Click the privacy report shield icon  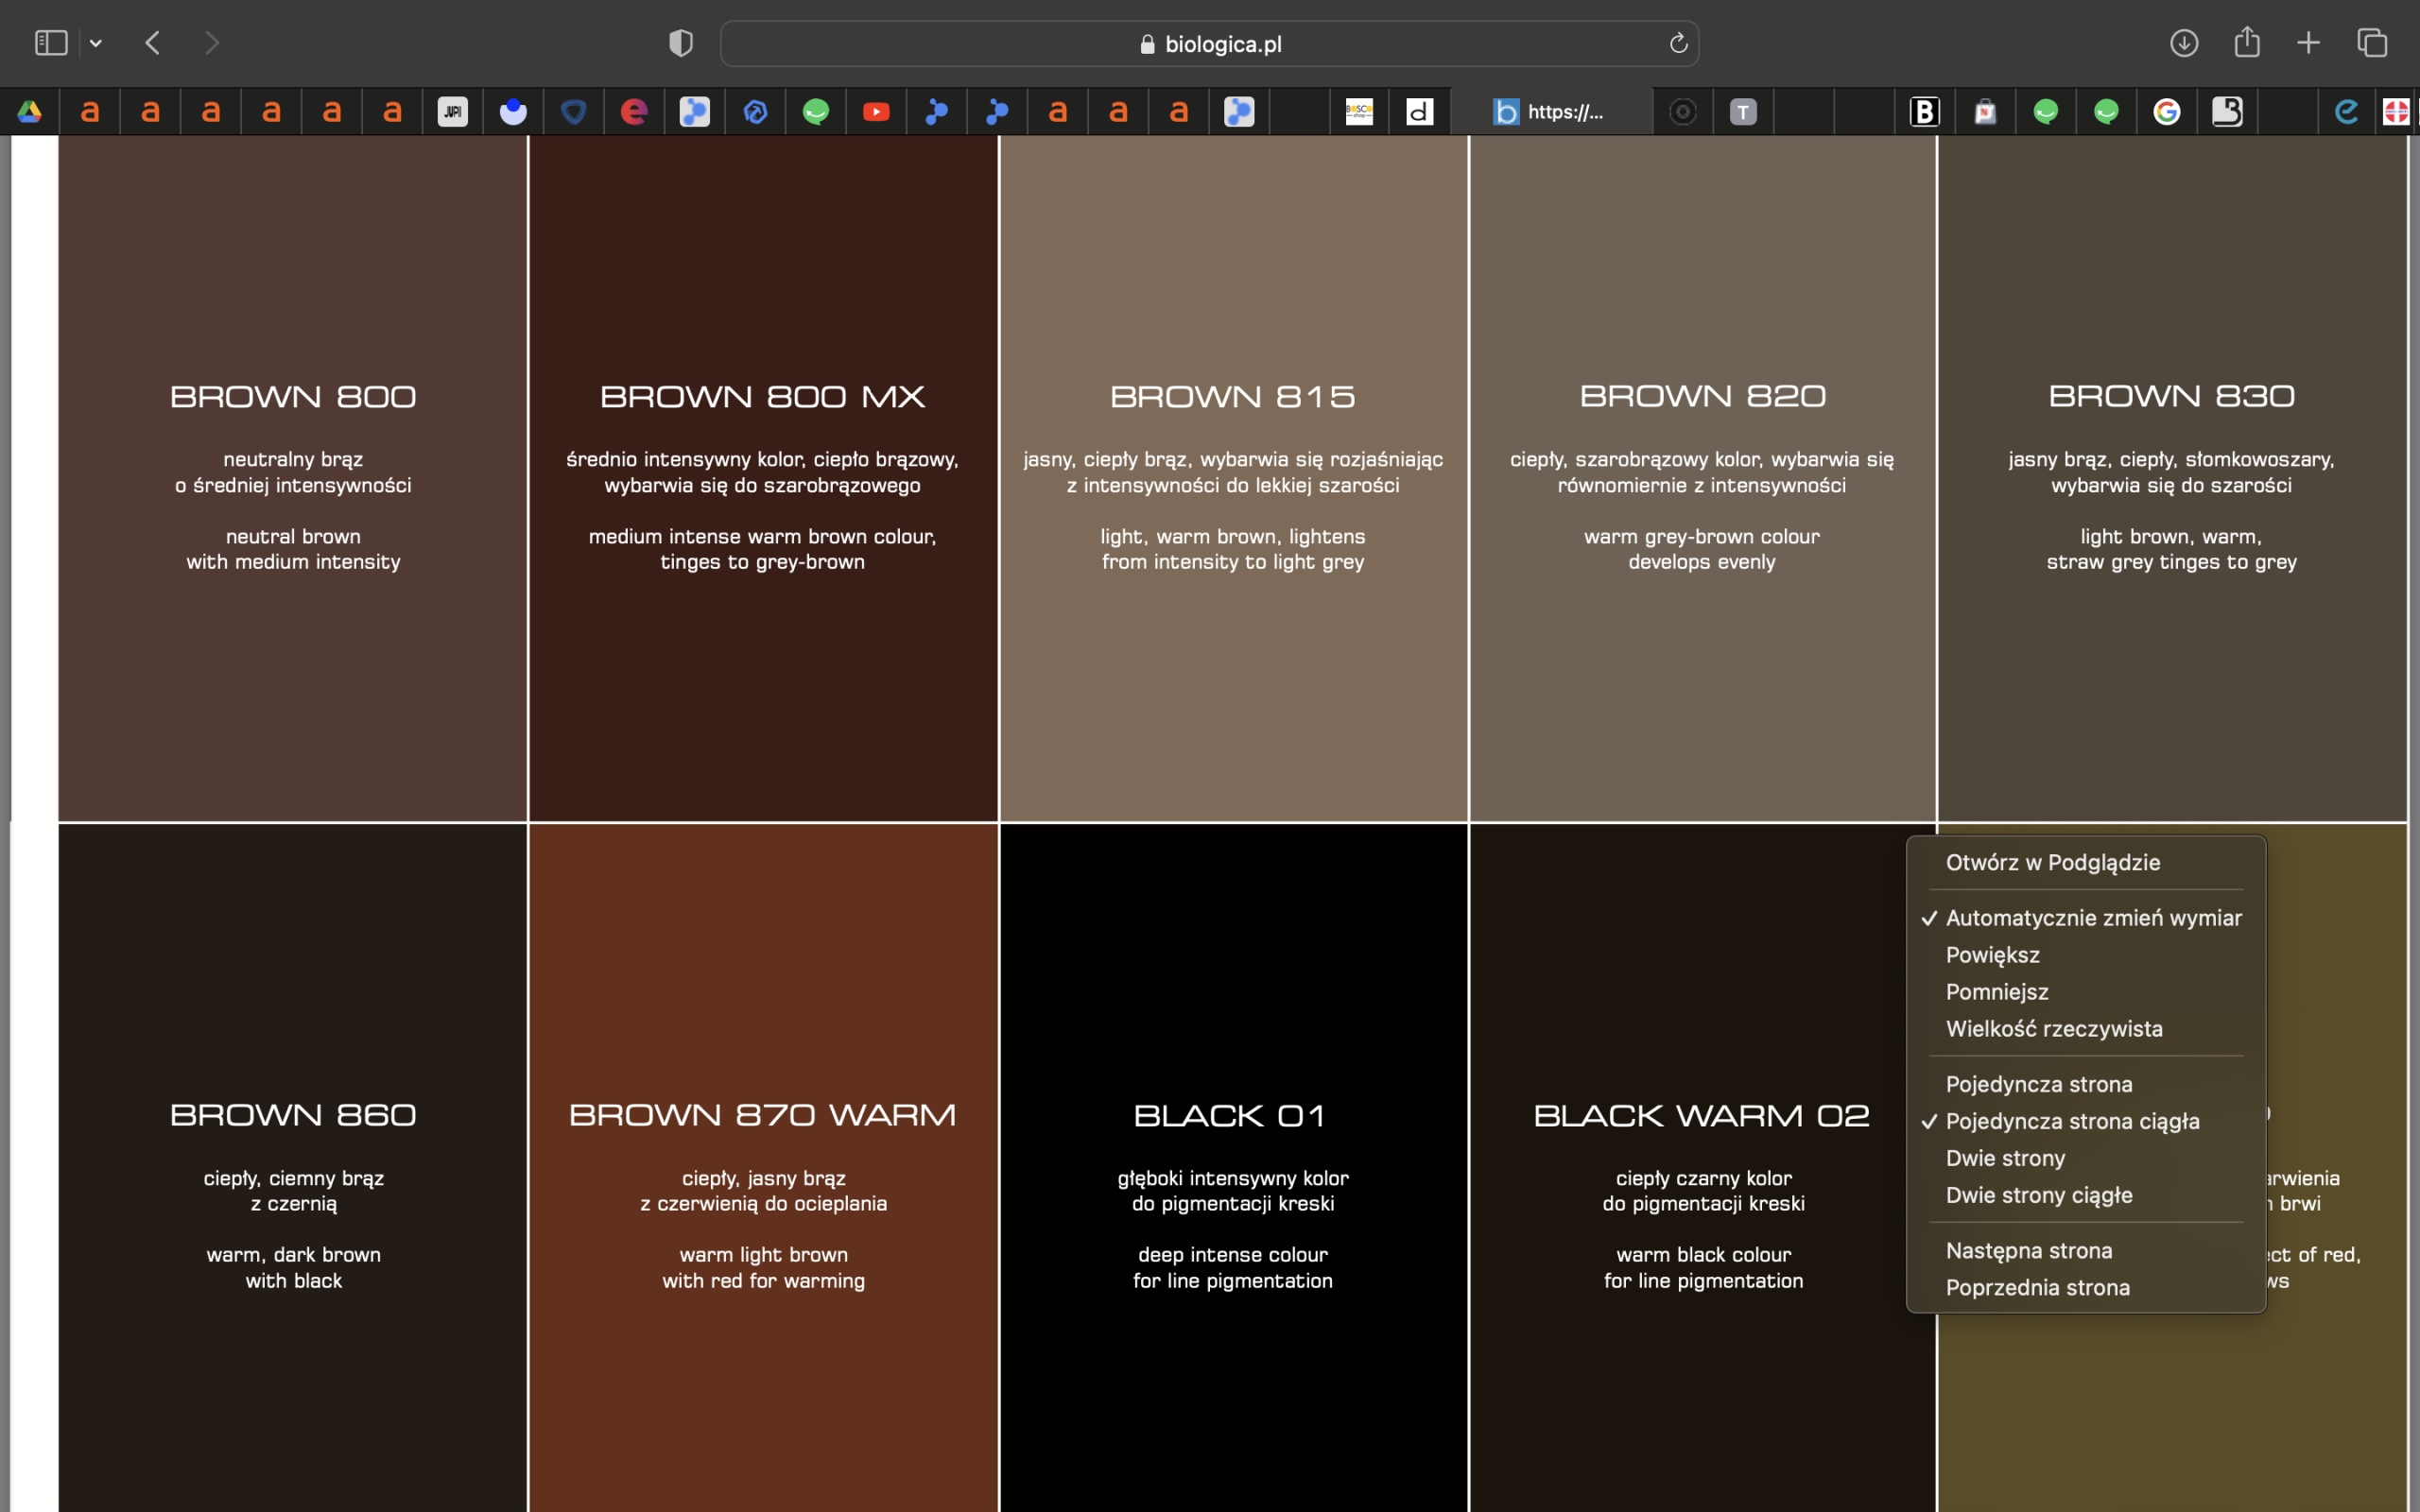[680, 43]
